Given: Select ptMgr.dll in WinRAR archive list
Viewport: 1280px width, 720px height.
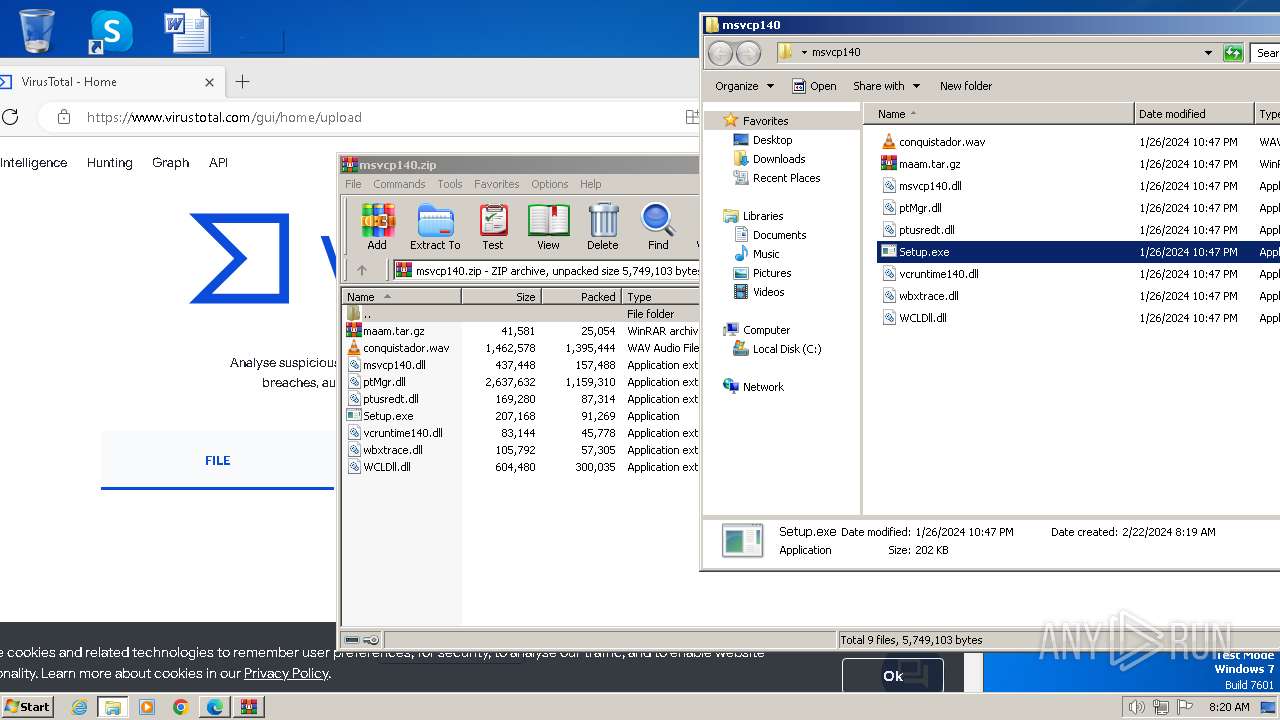Looking at the screenshot, I should (384, 382).
